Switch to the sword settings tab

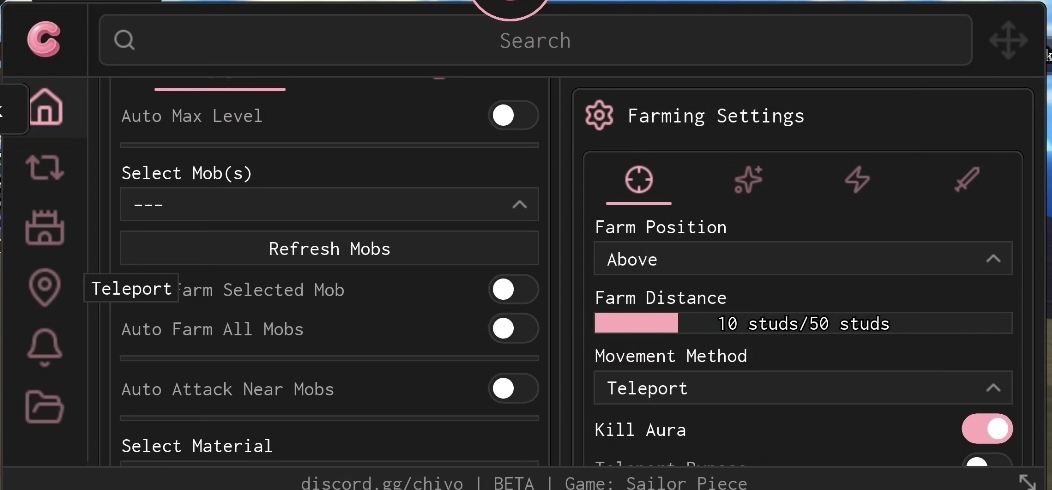pyautogui.click(x=966, y=180)
